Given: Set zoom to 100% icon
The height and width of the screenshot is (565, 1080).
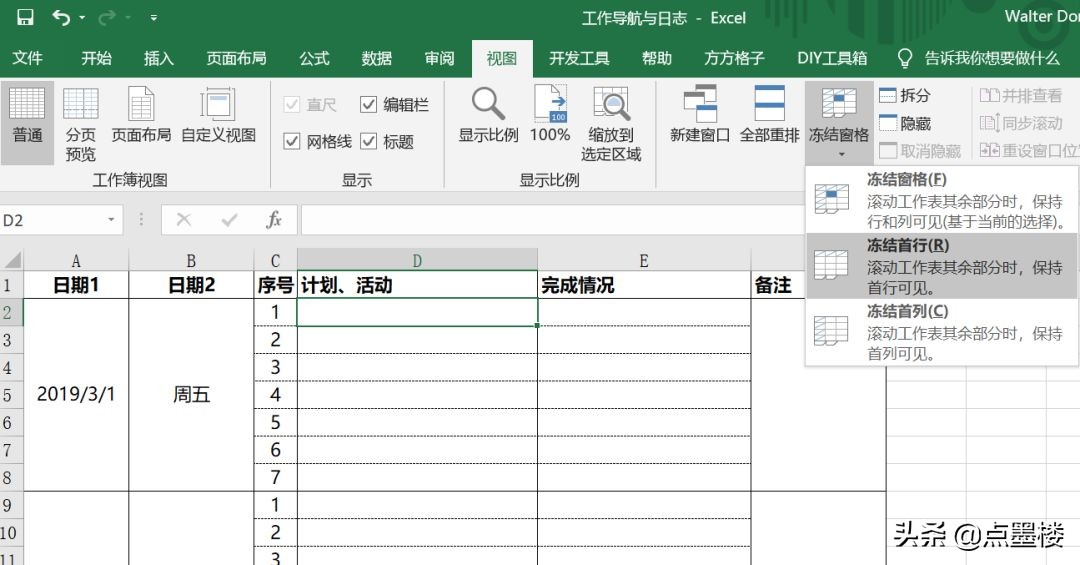Looking at the screenshot, I should (550, 116).
